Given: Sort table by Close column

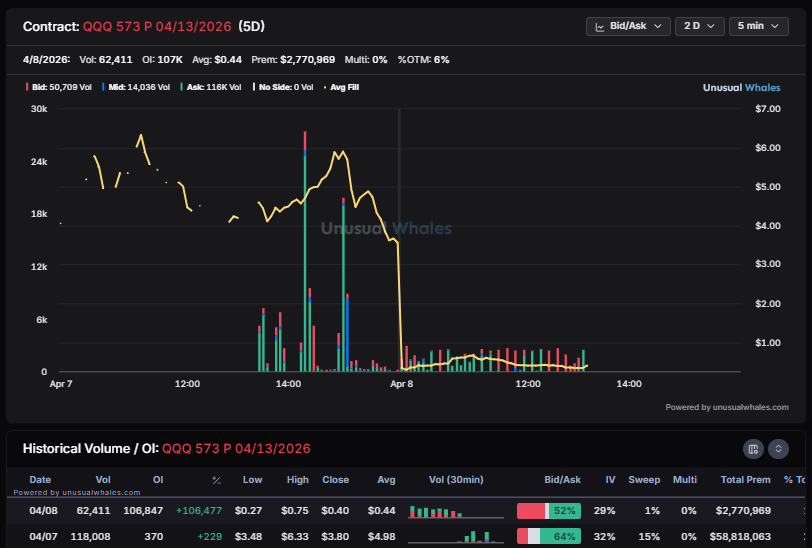Looking at the screenshot, I should [x=336, y=480].
